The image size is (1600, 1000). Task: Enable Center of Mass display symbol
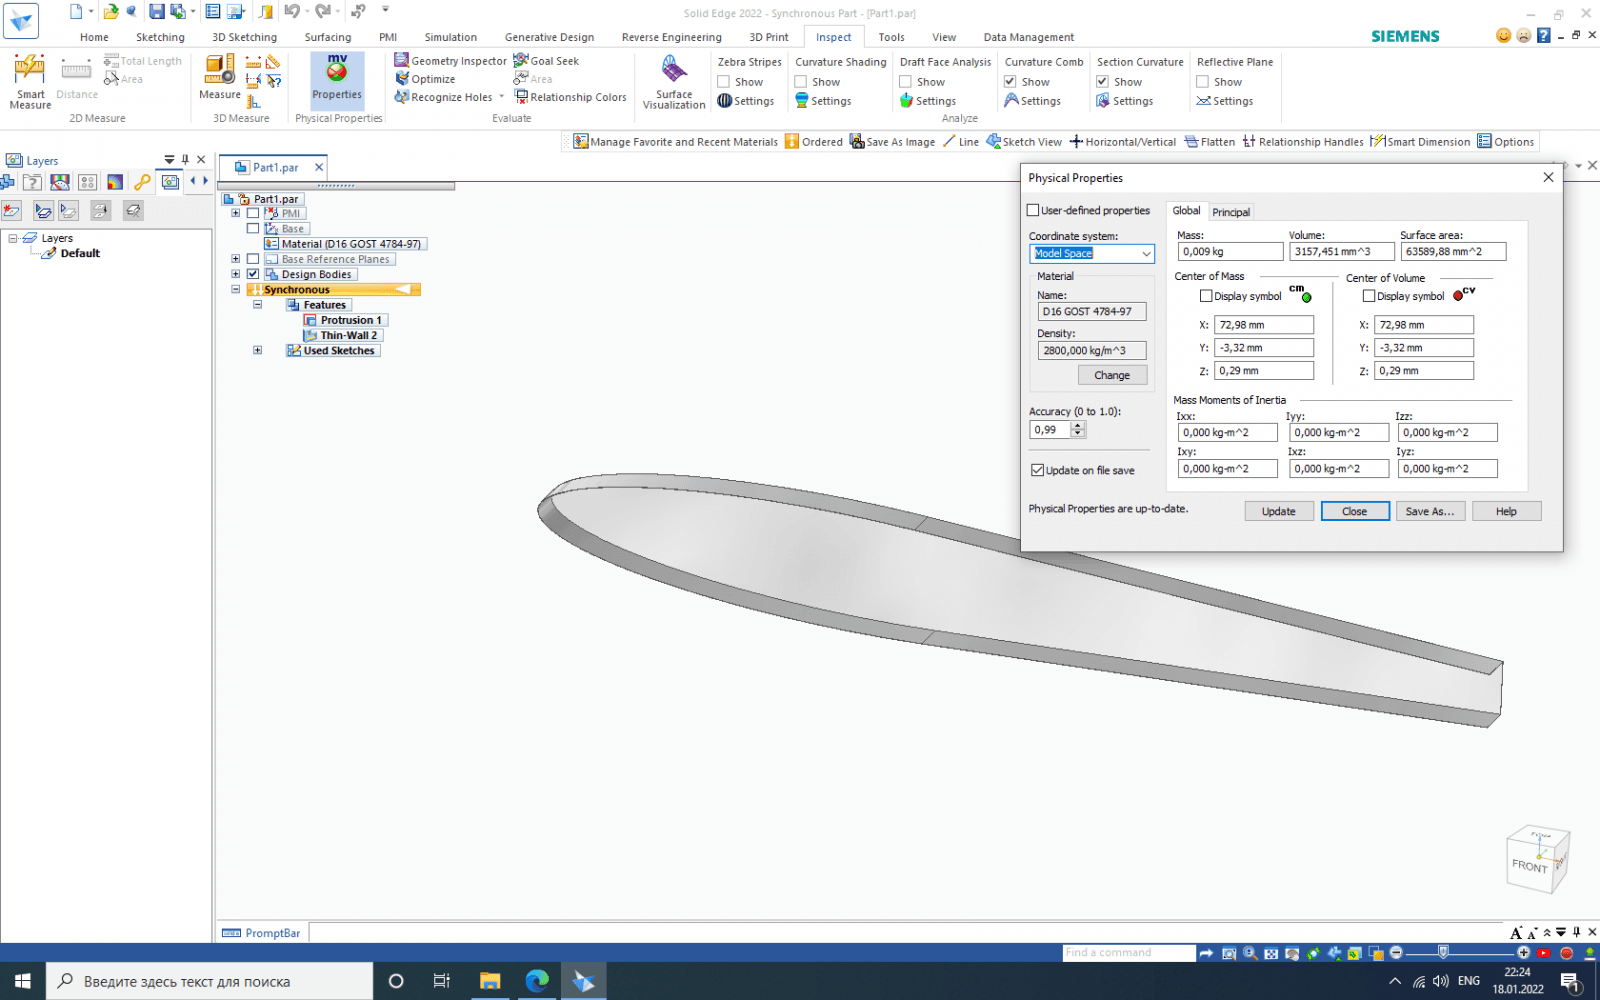(x=1206, y=296)
